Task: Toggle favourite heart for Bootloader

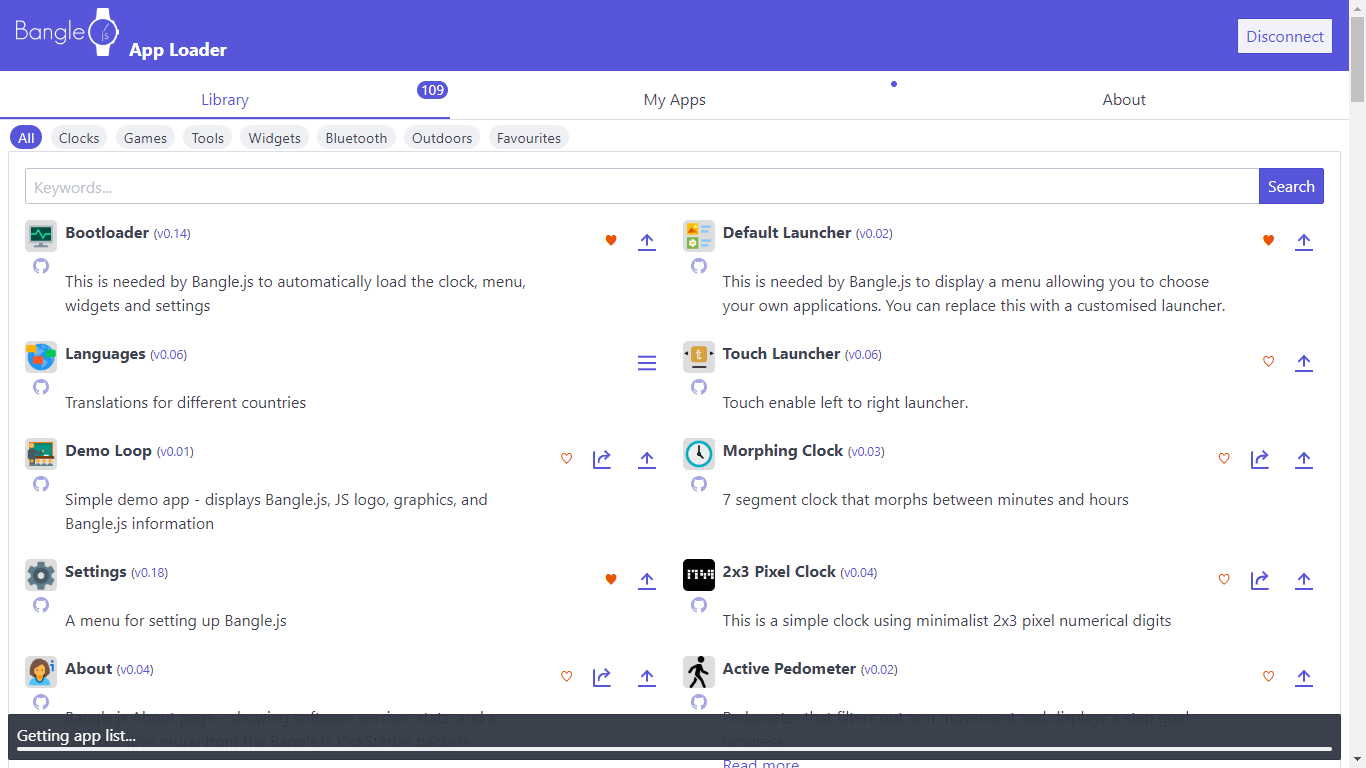Action: point(611,240)
